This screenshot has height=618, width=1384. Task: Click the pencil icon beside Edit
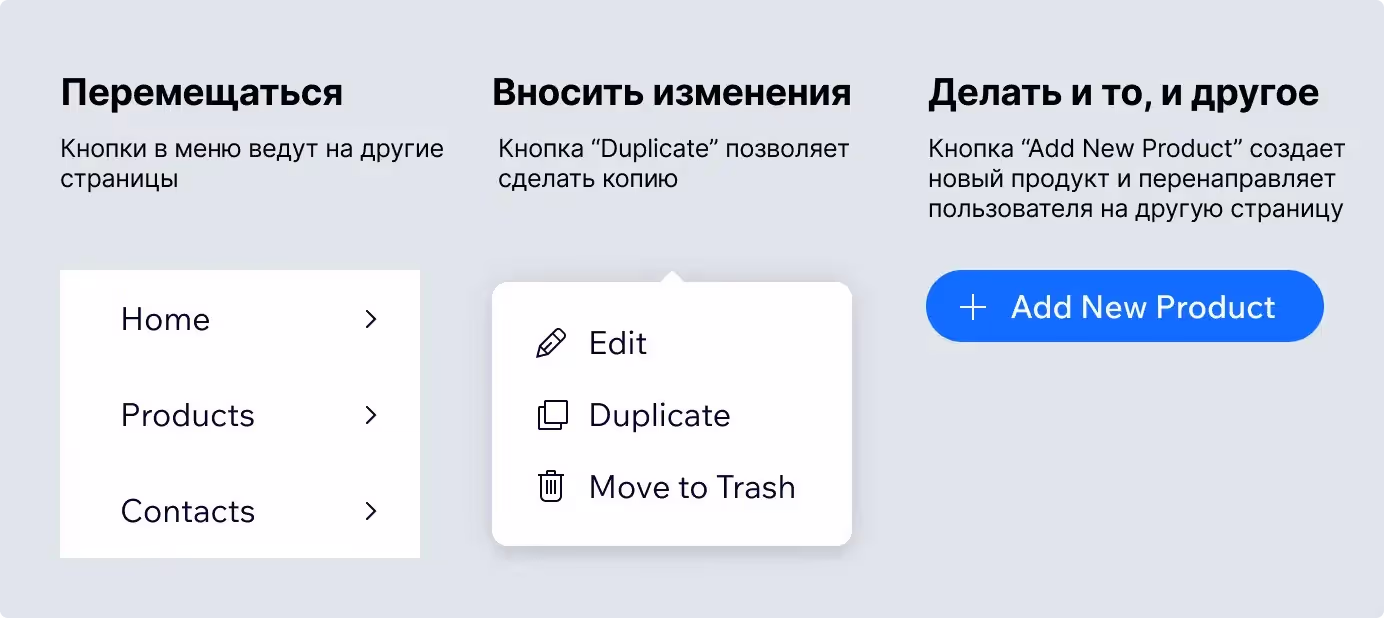(551, 343)
